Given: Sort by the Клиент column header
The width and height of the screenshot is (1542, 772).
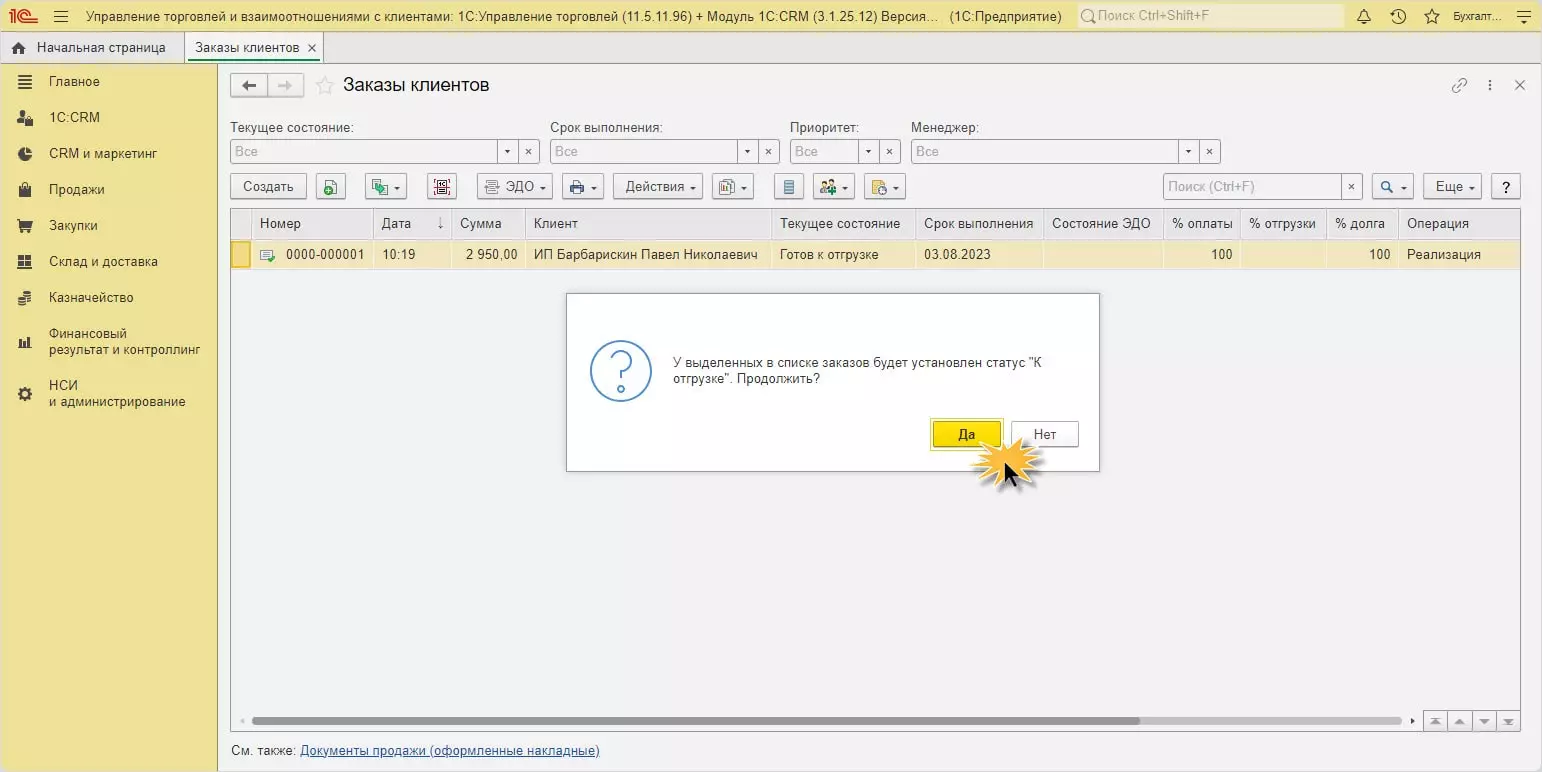Looking at the screenshot, I should pyautogui.click(x=649, y=224).
